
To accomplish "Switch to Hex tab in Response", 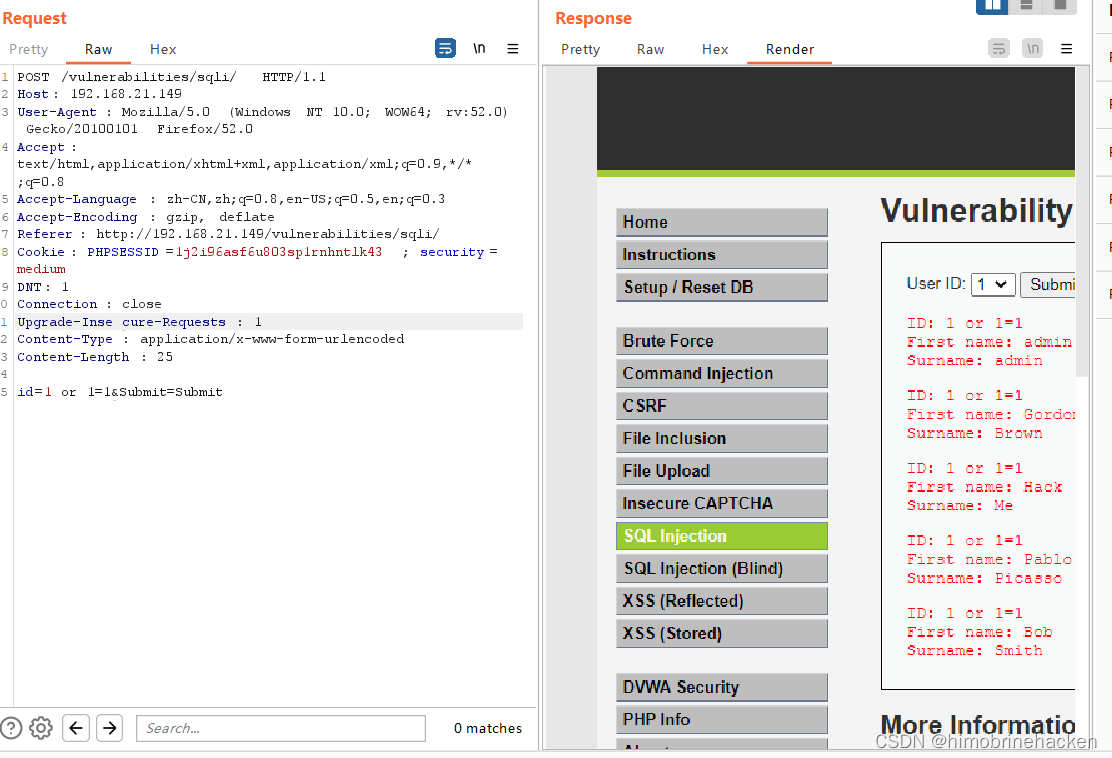I will (x=715, y=49).
